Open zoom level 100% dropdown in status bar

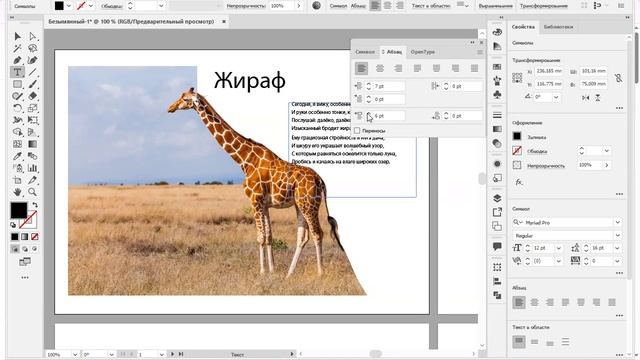pos(75,354)
